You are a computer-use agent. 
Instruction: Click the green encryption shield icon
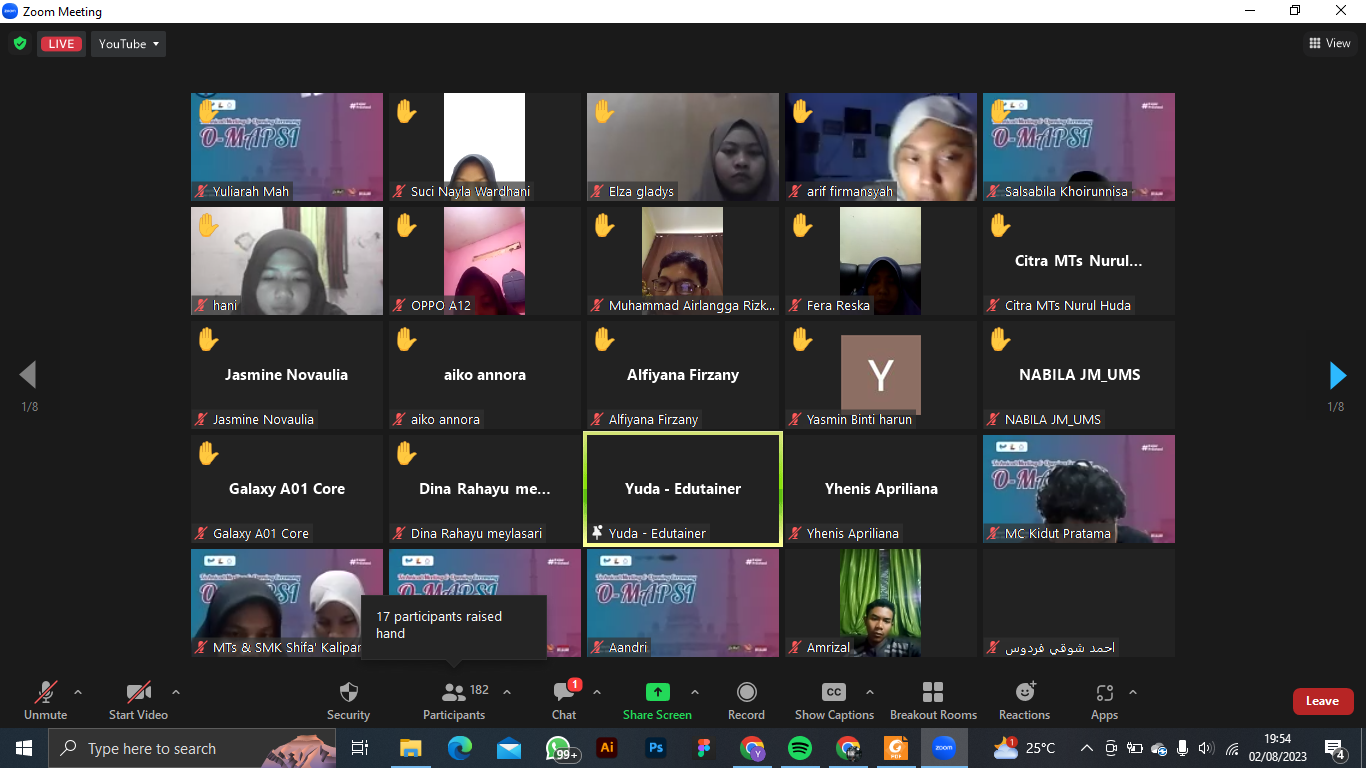(20, 44)
